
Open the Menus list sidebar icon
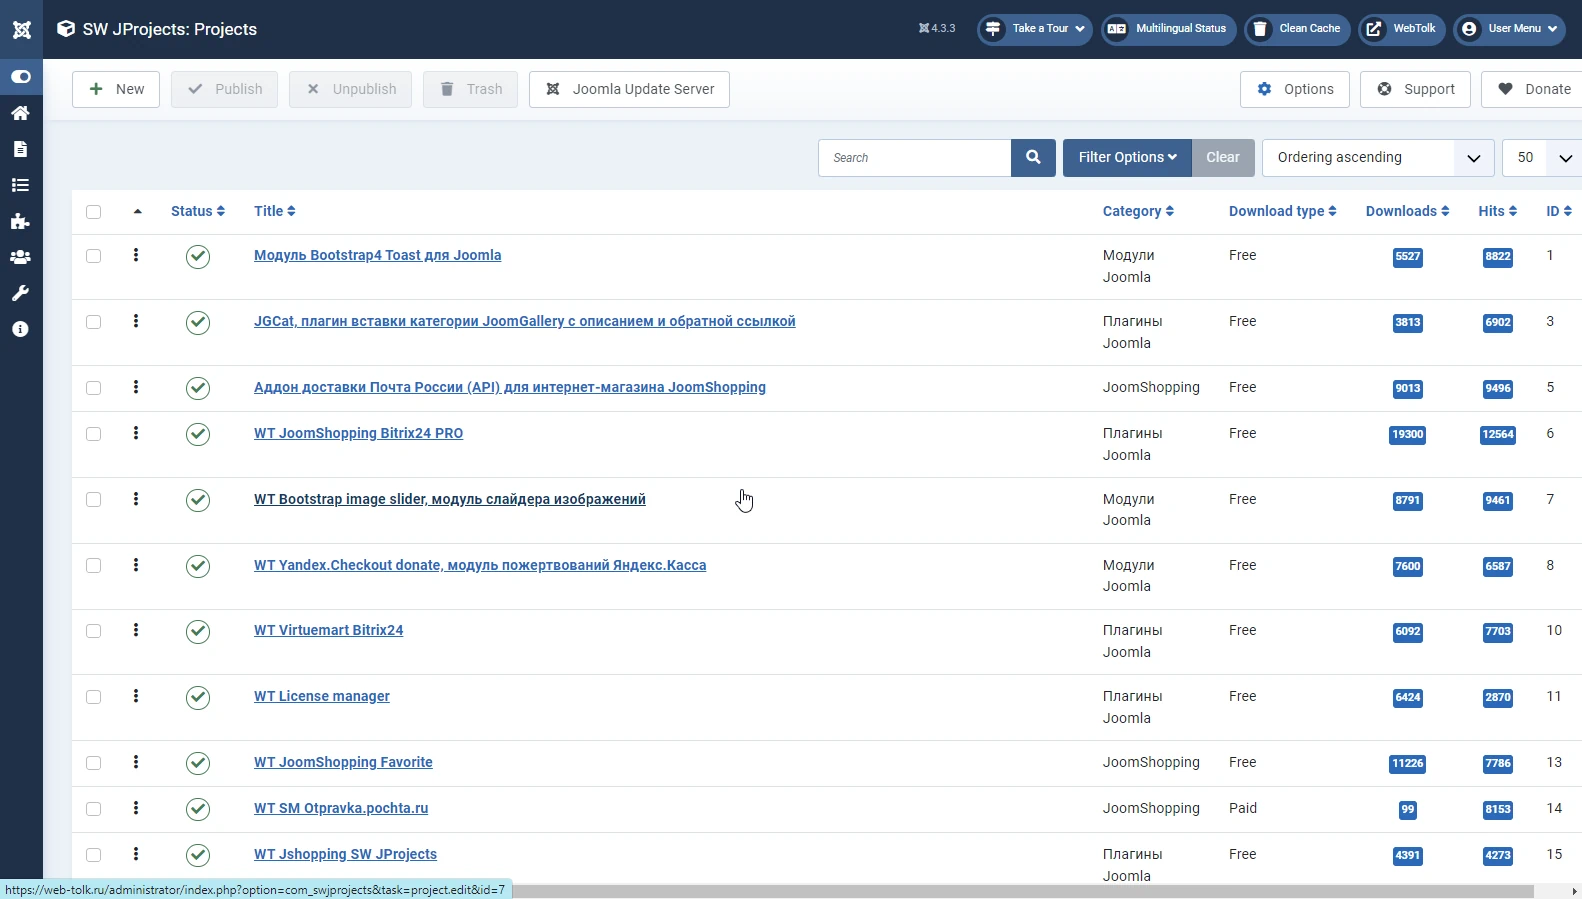point(20,185)
